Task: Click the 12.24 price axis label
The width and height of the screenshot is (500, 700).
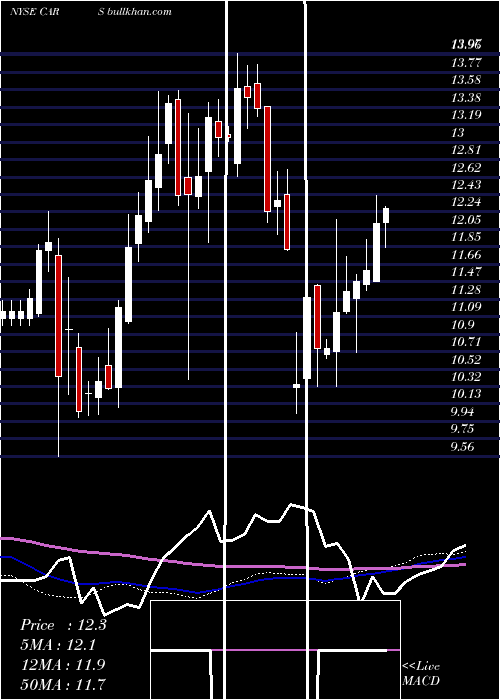Action: pyautogui.click(x=466, y=203)
